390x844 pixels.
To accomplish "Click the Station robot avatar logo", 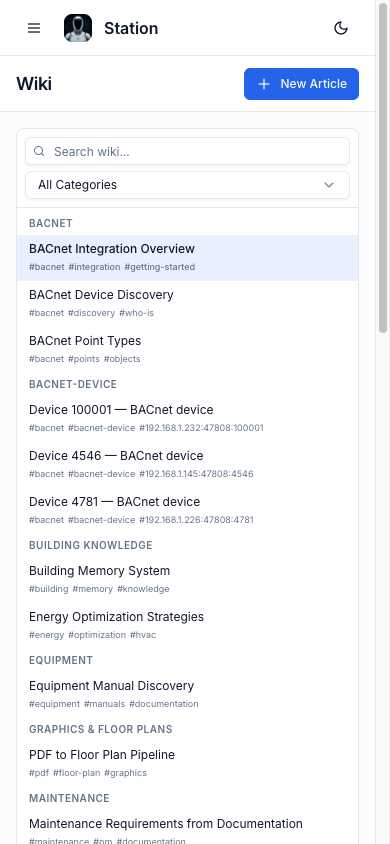I will pyautogui.click(x=78, y=28).
